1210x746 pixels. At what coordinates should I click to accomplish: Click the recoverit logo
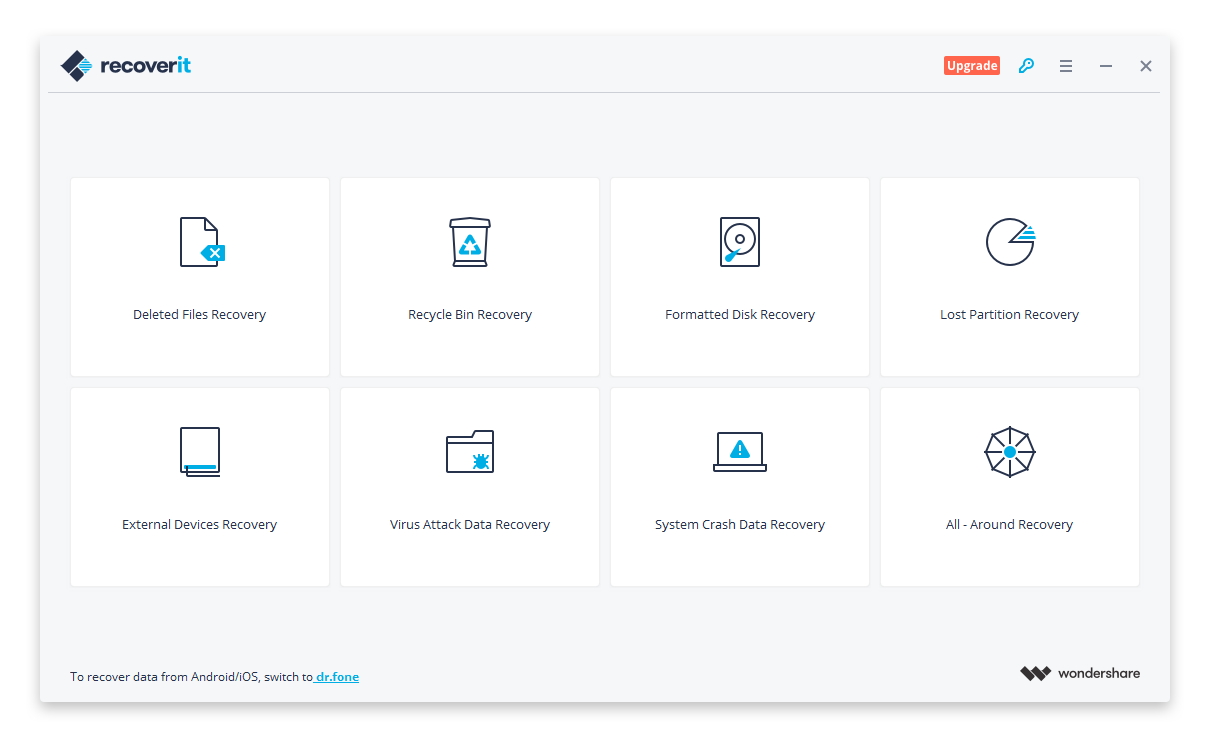coord(126,66)
